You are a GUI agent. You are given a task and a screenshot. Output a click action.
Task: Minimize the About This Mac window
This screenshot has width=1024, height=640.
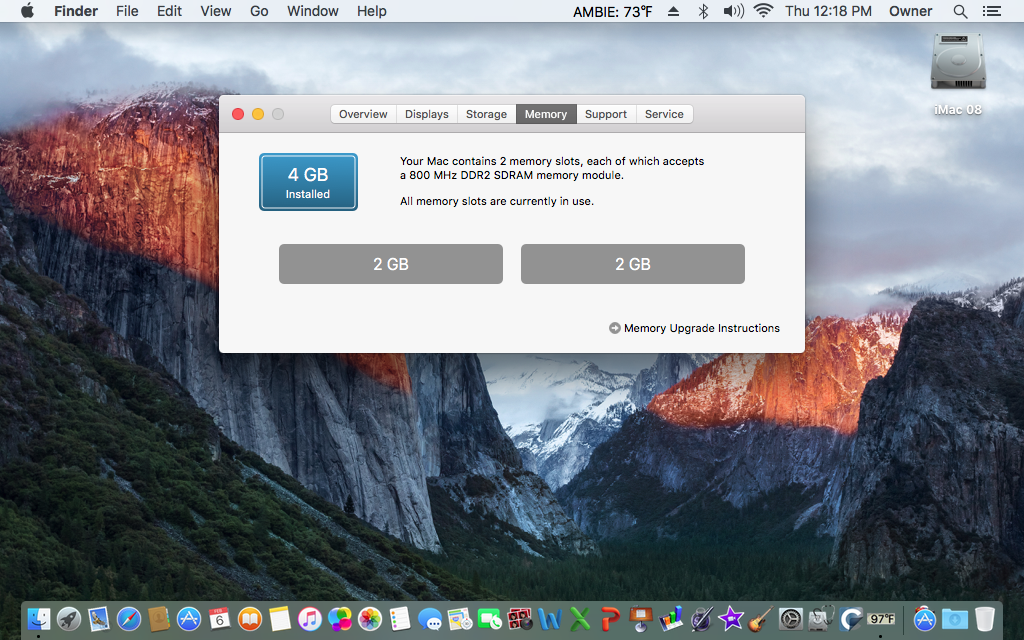[258, 114]
